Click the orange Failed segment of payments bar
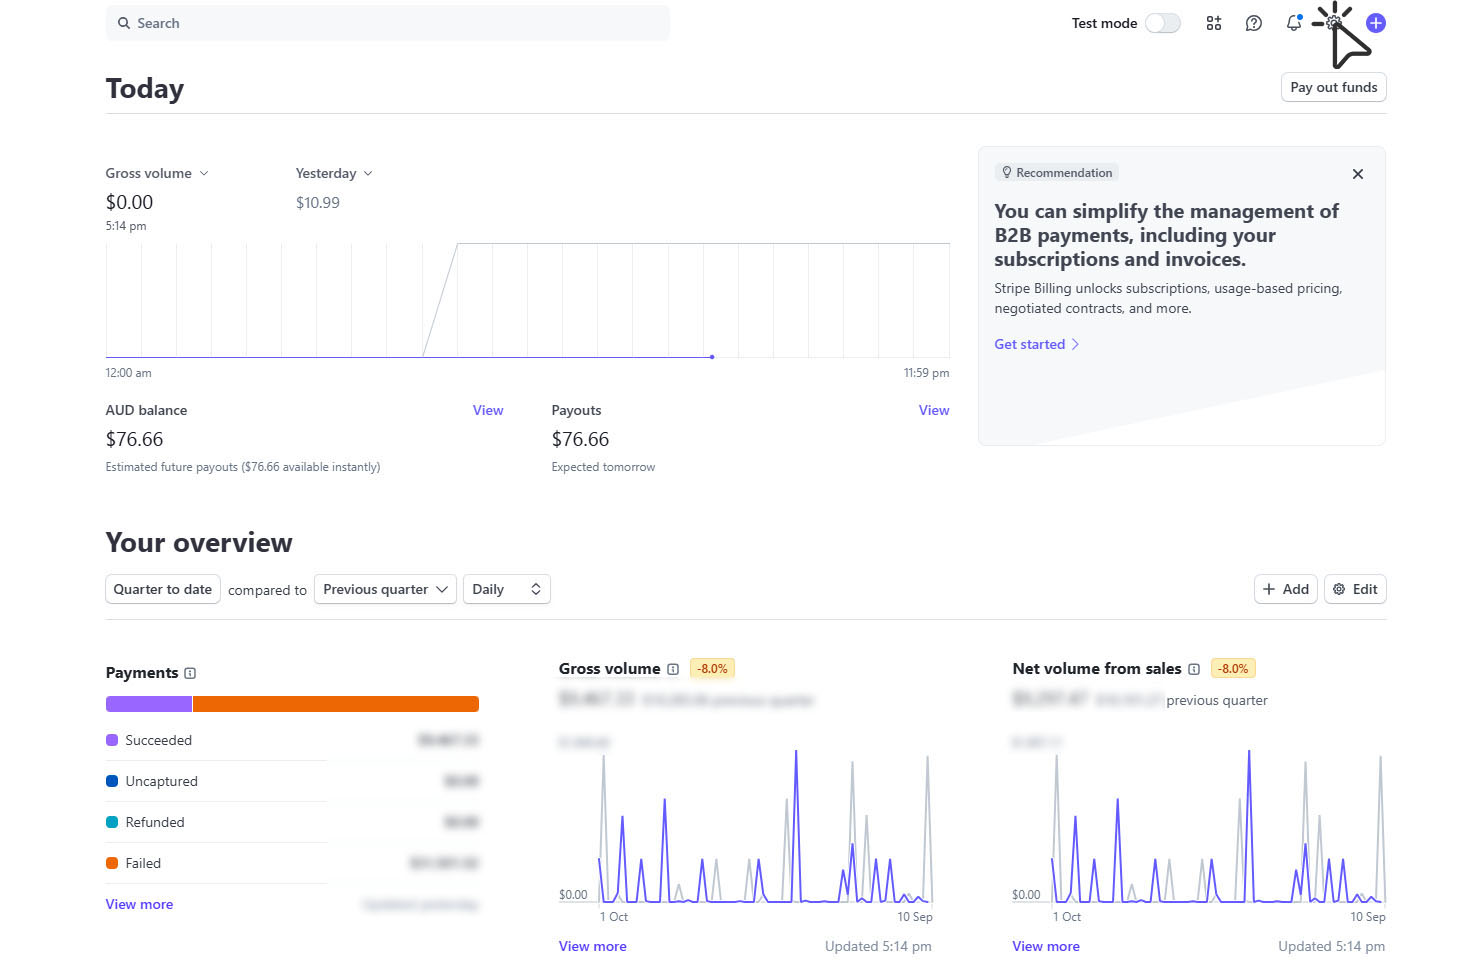The width and height of the screenshot is (1482, 973). point(336,704)
